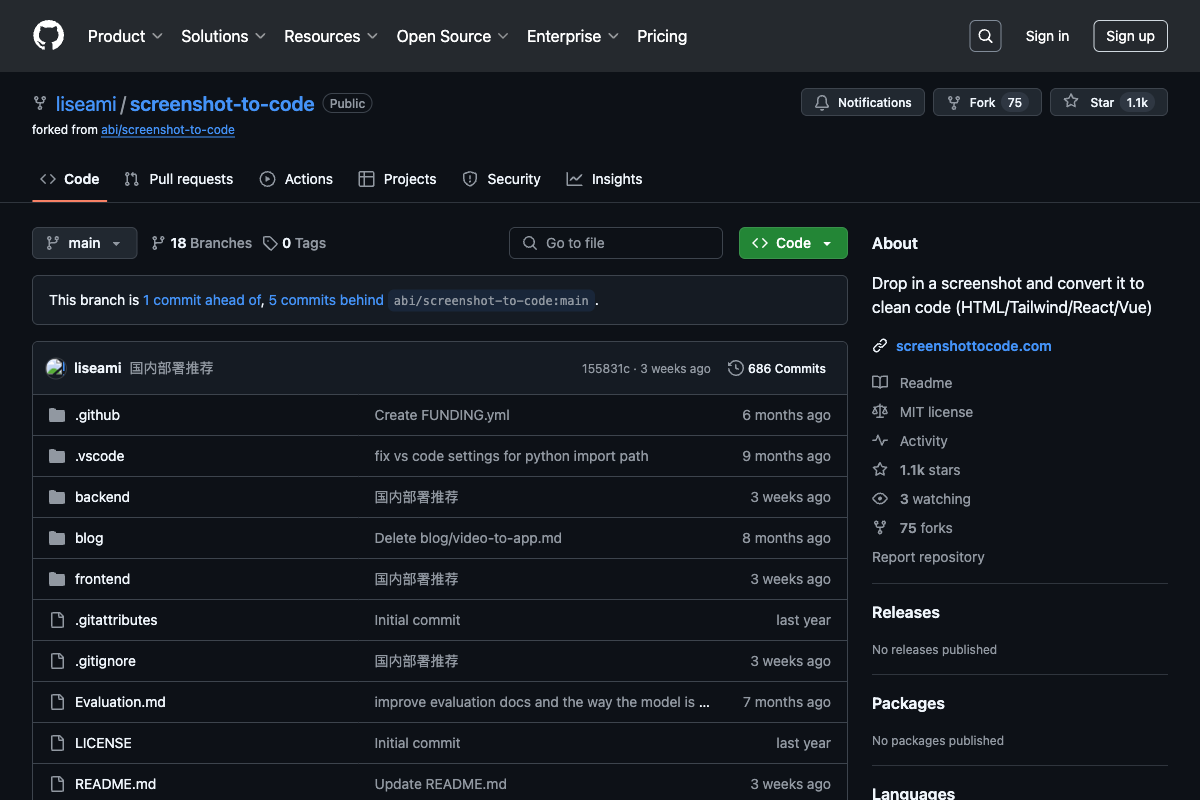Open the improve evaluation docs commit message

[542, 702]
